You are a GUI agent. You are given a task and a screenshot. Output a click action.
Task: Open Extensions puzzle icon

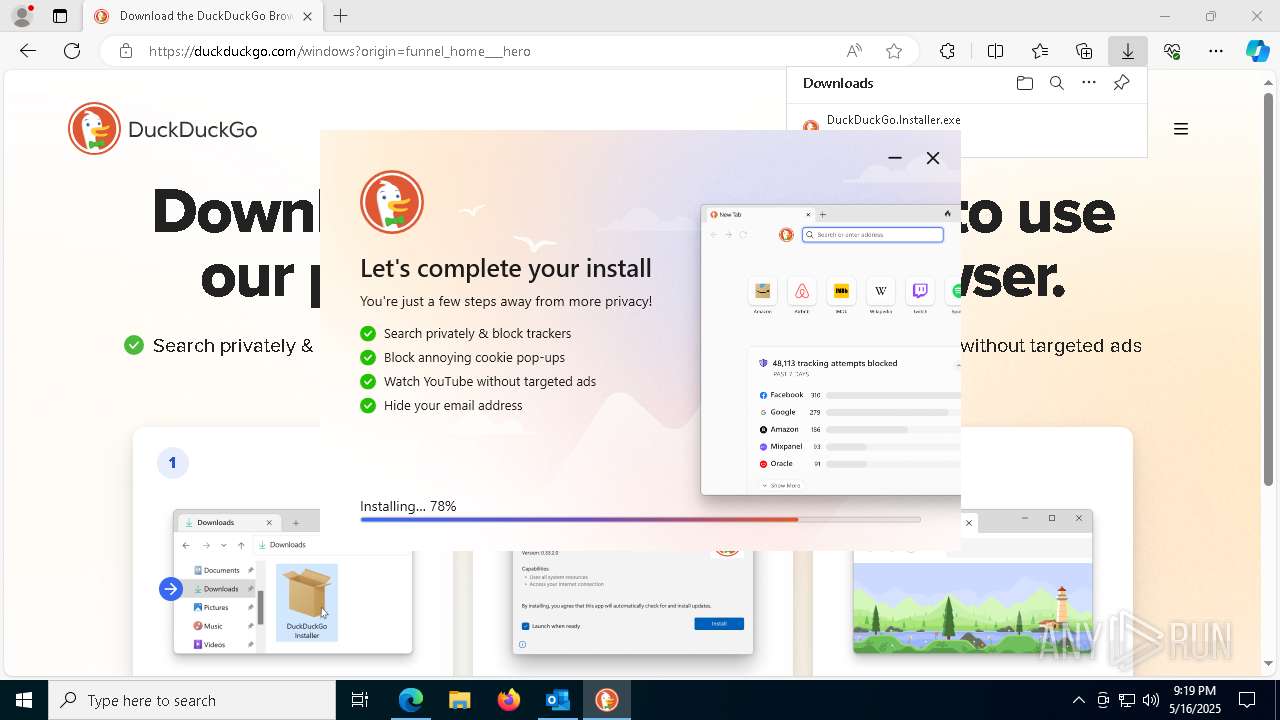(947, 51)
